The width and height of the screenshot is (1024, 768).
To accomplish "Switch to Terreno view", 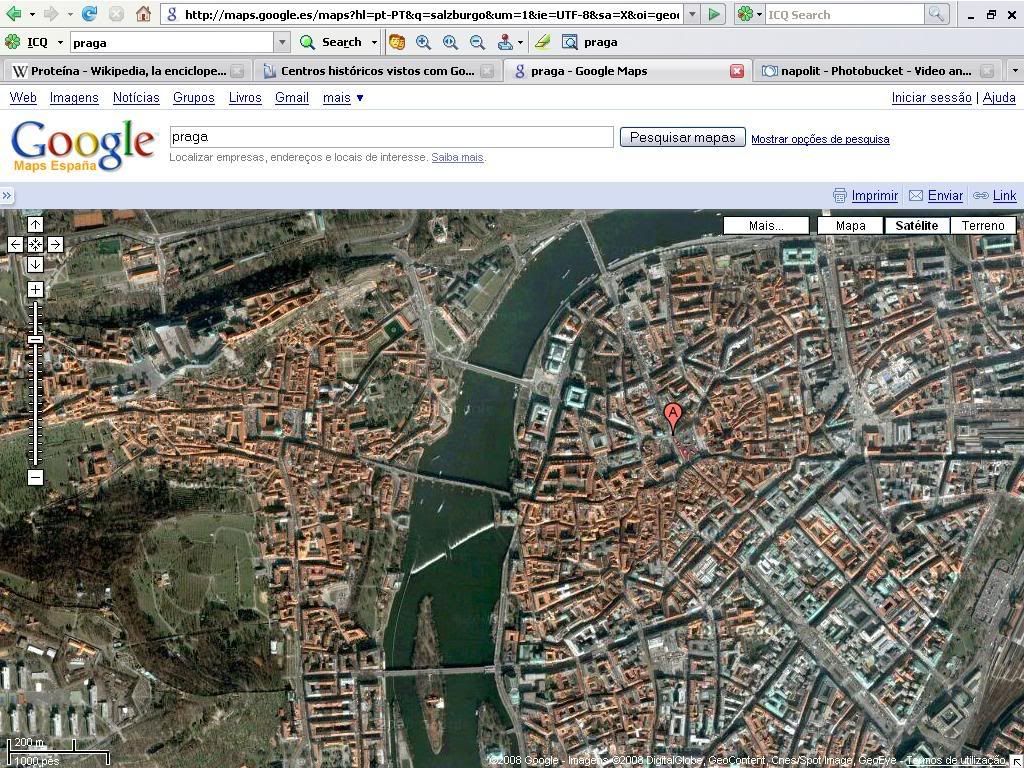I will tap(983, 225).
